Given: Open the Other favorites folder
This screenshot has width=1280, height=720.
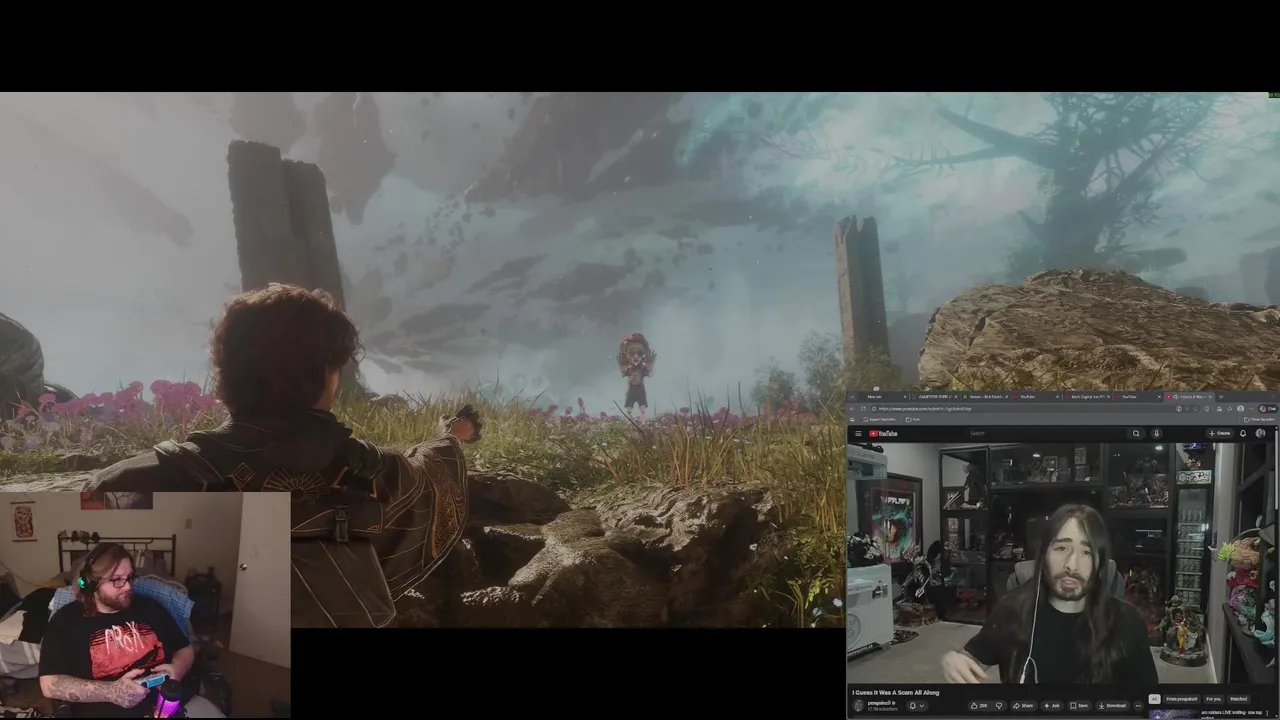Looking at the screenshot, I should tap(1260, 419).
